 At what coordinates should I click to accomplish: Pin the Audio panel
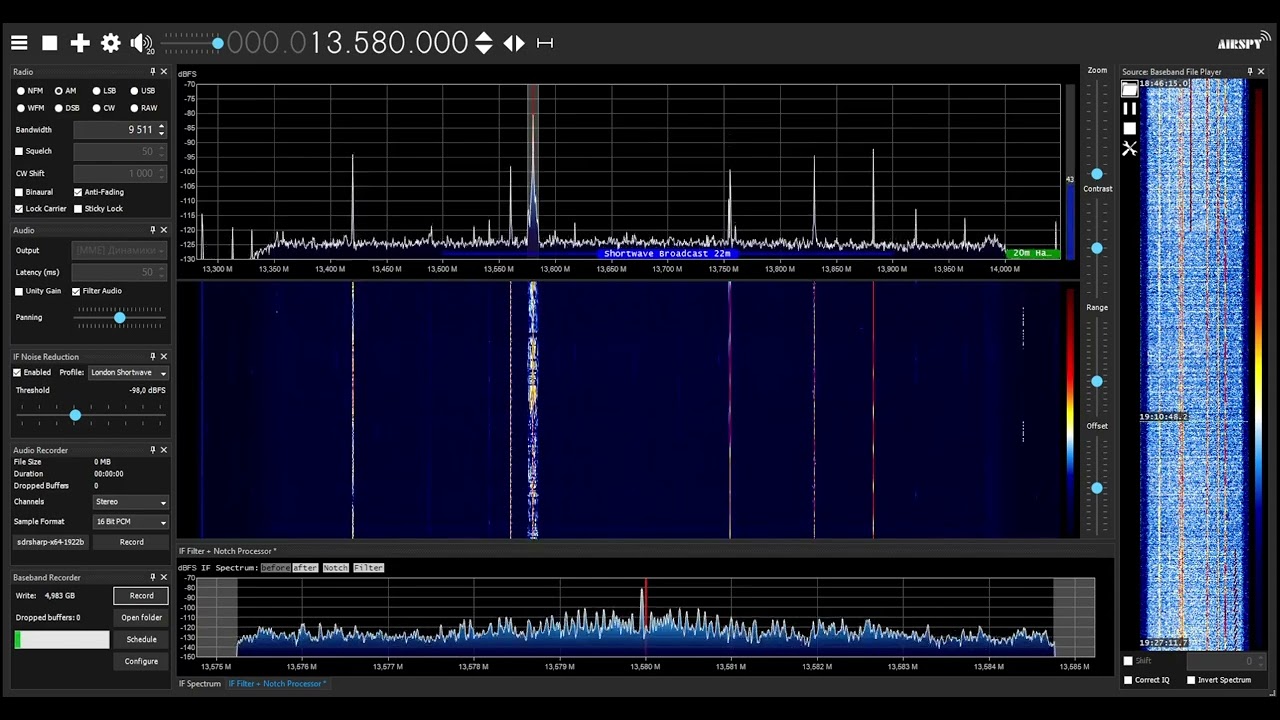(153, 230)
